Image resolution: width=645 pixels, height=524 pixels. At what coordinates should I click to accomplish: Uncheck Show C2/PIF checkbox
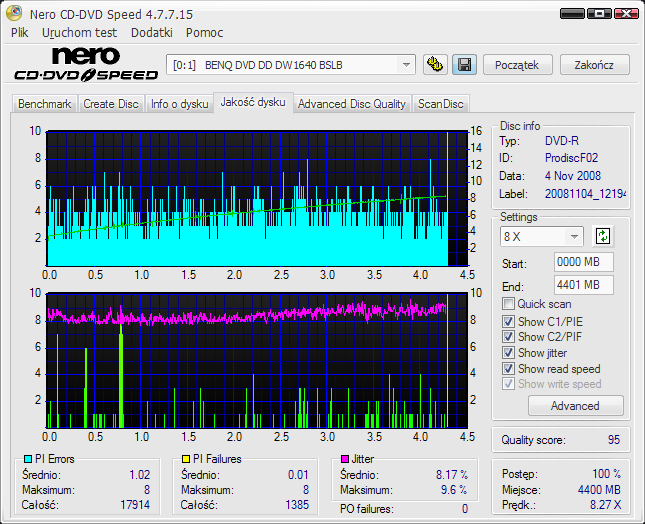[x=508, y=336]
